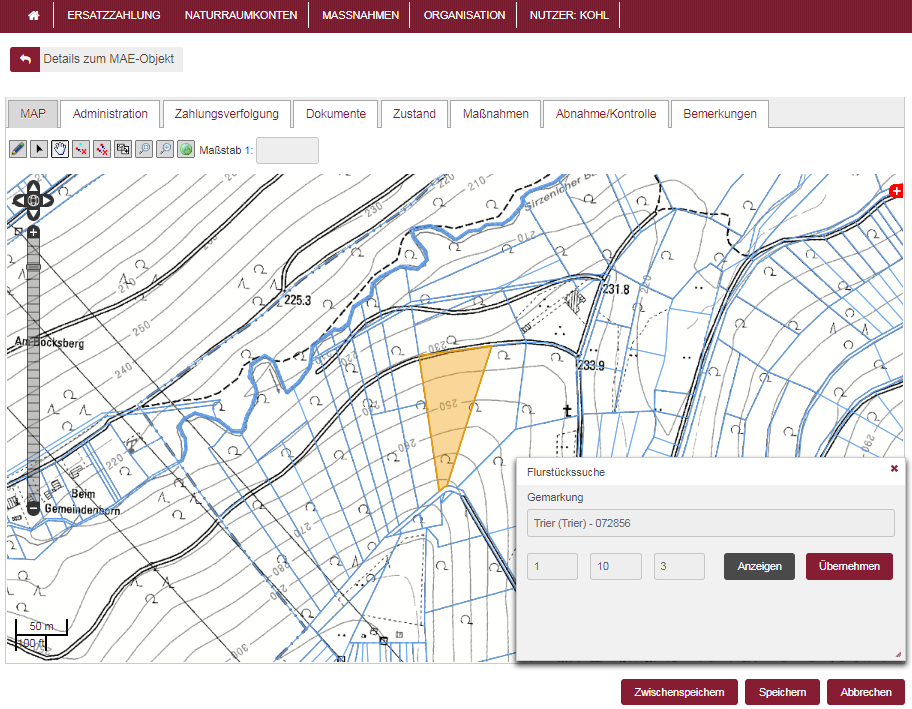Pan the map up with arrow control
Screen dimensions: 912x709
[33, 187]
